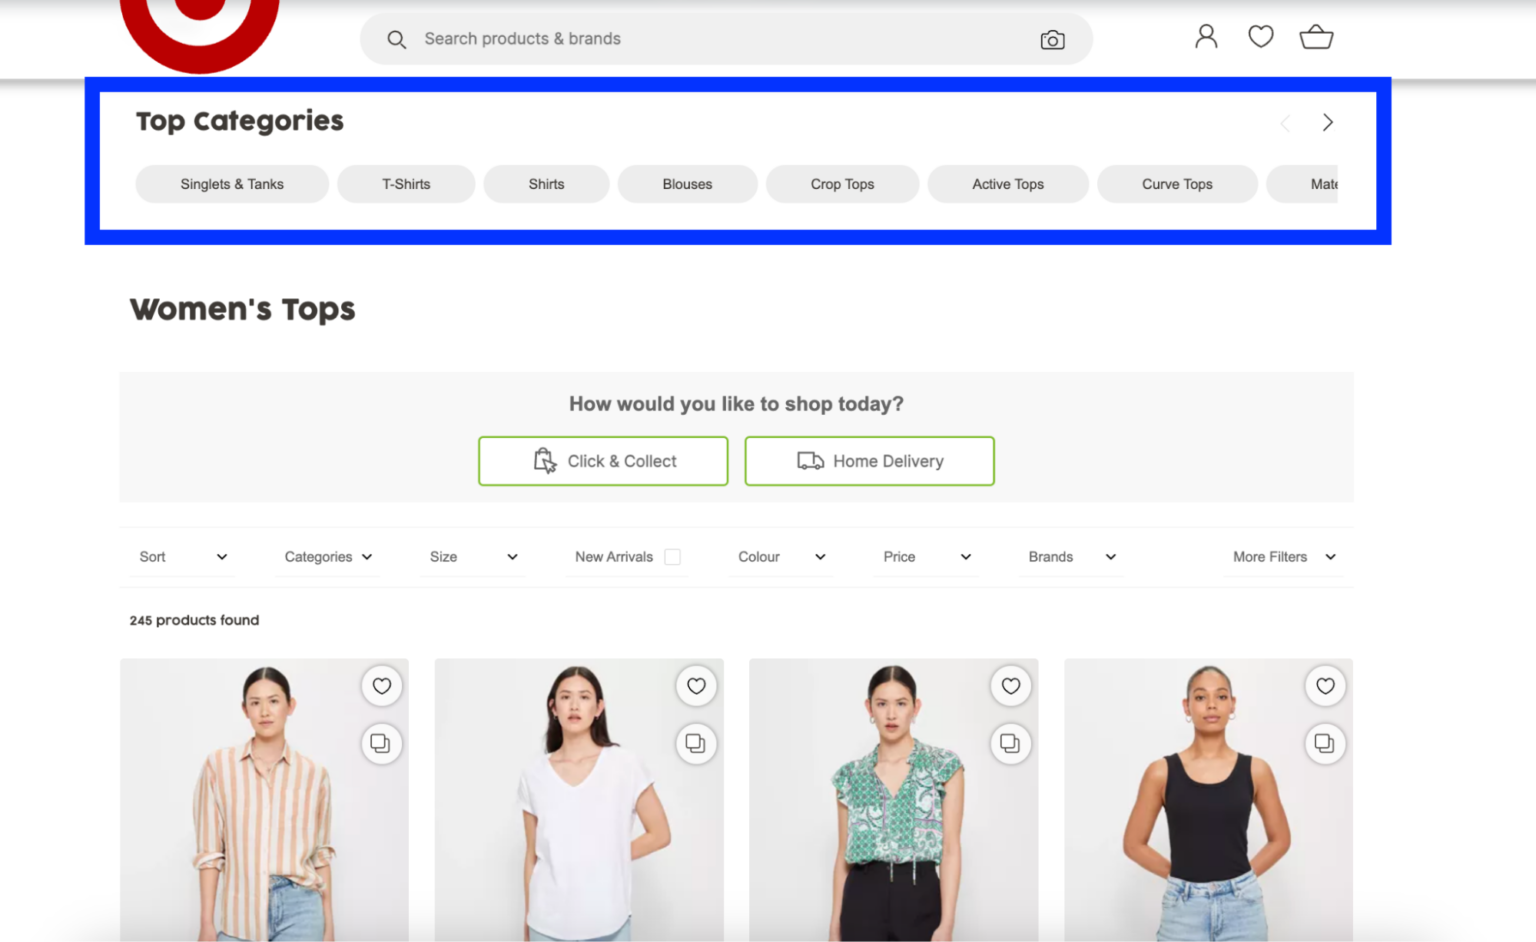Open the More Filters dropdown
Screen dimensions: 1536x942
coord(1283,556)
